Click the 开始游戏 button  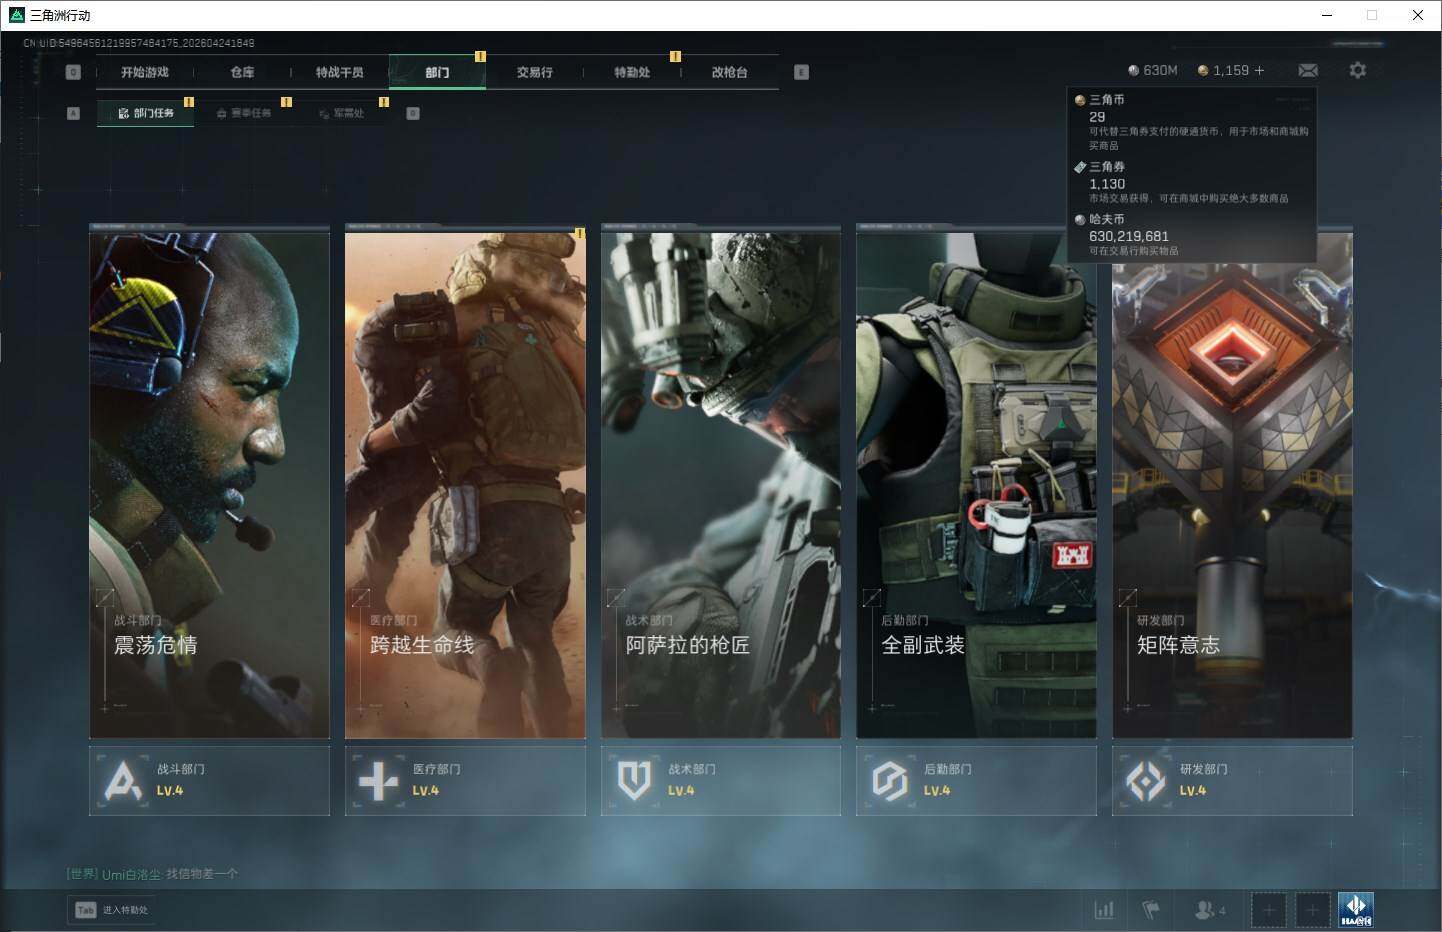(x=145, y=72)
